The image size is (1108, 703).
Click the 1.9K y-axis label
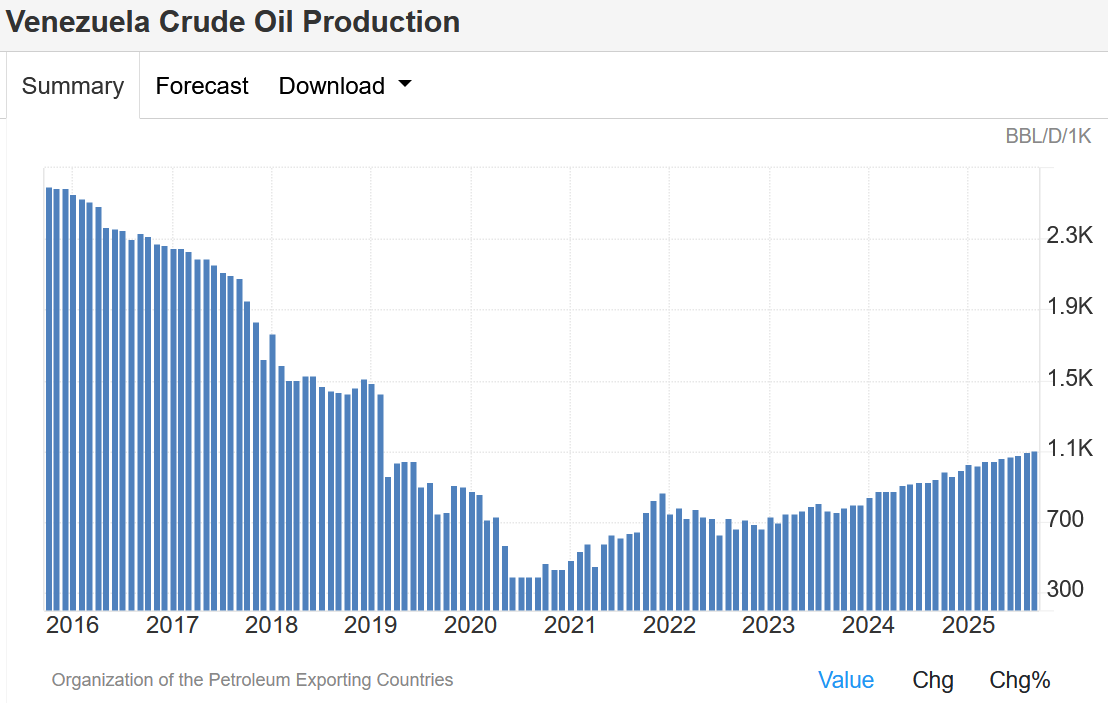[1070, 307]
